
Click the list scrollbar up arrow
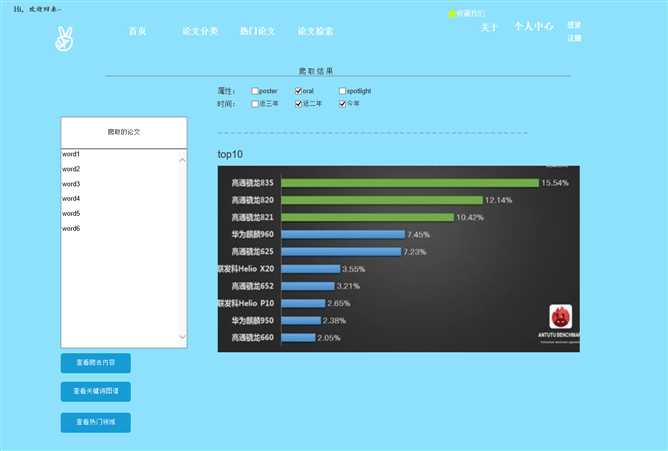click(182, 161)
